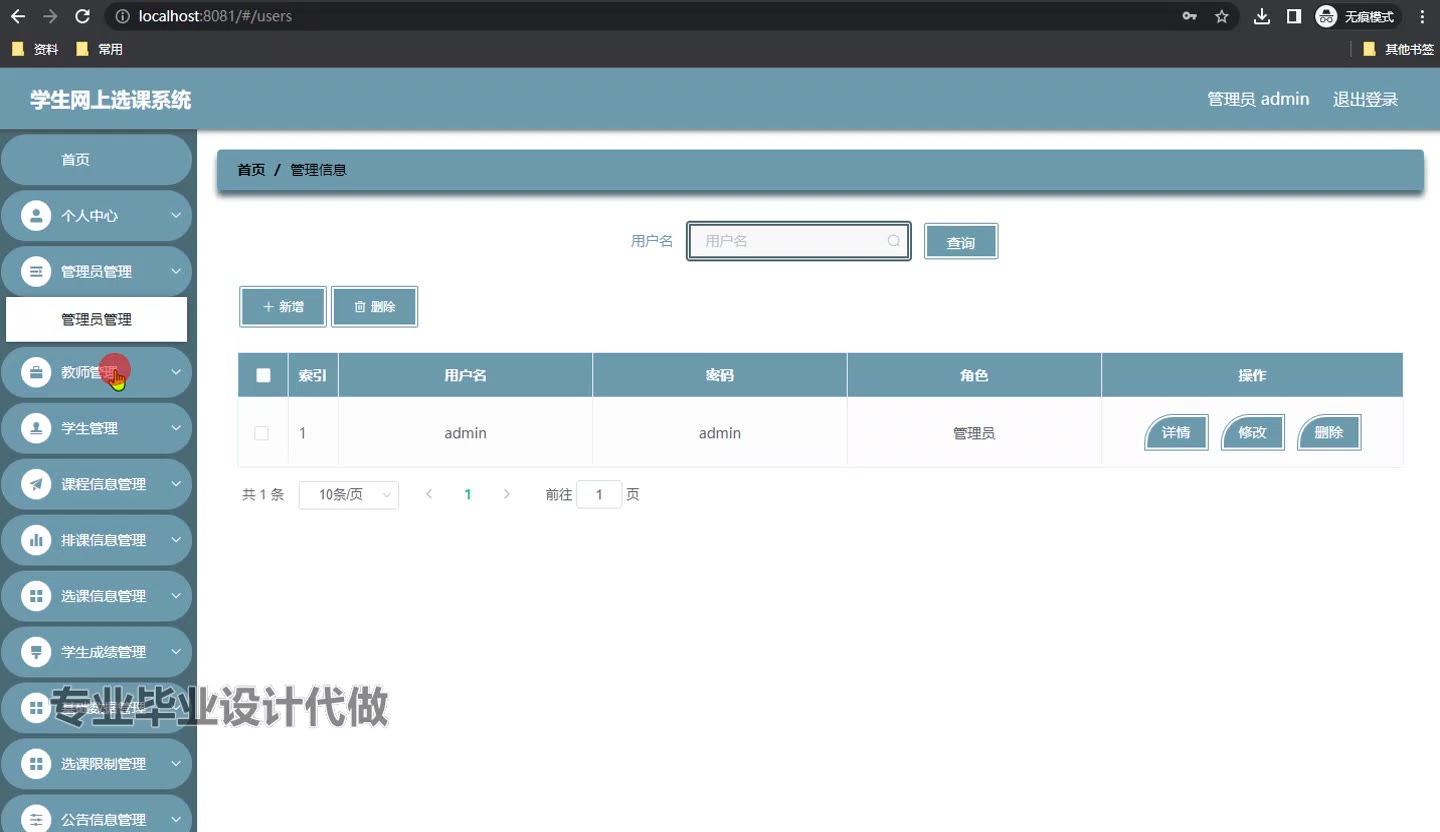Select all rows with header checkbox
Image resolution: width=1440 pixels, height=832 pixels.
tap(263, 376)
